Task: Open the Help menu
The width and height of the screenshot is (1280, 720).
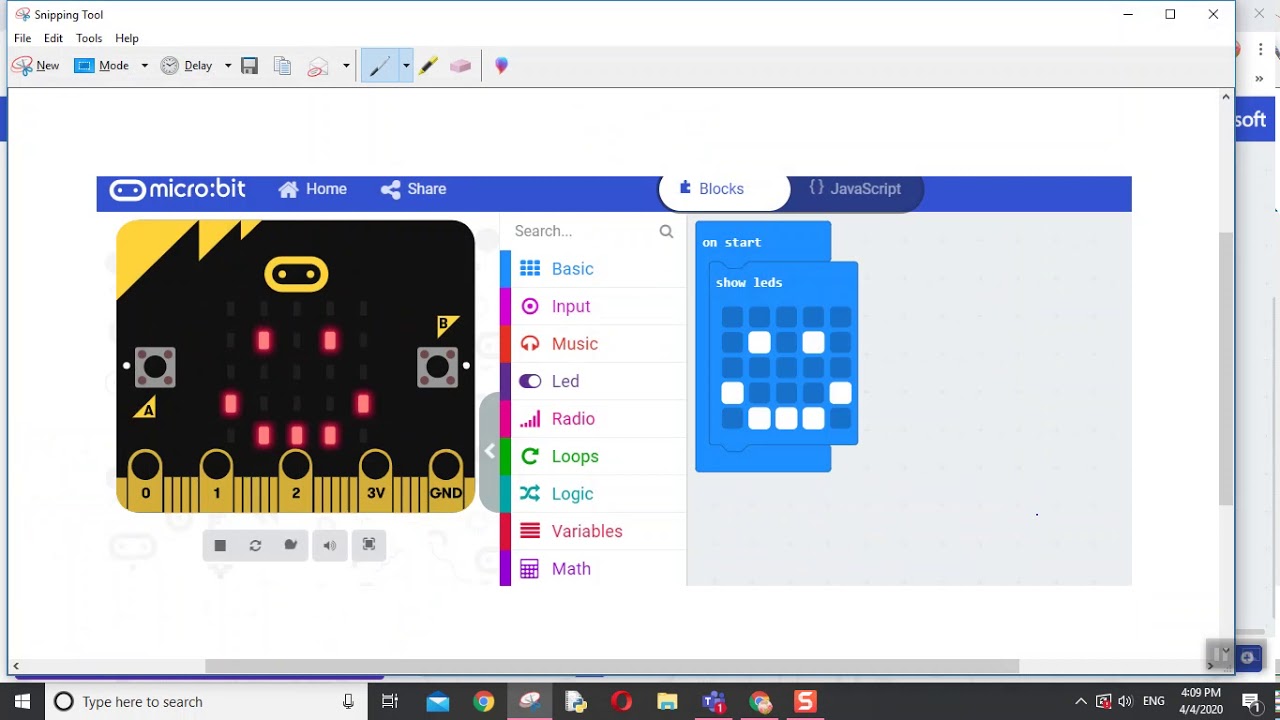Action: 127,38
